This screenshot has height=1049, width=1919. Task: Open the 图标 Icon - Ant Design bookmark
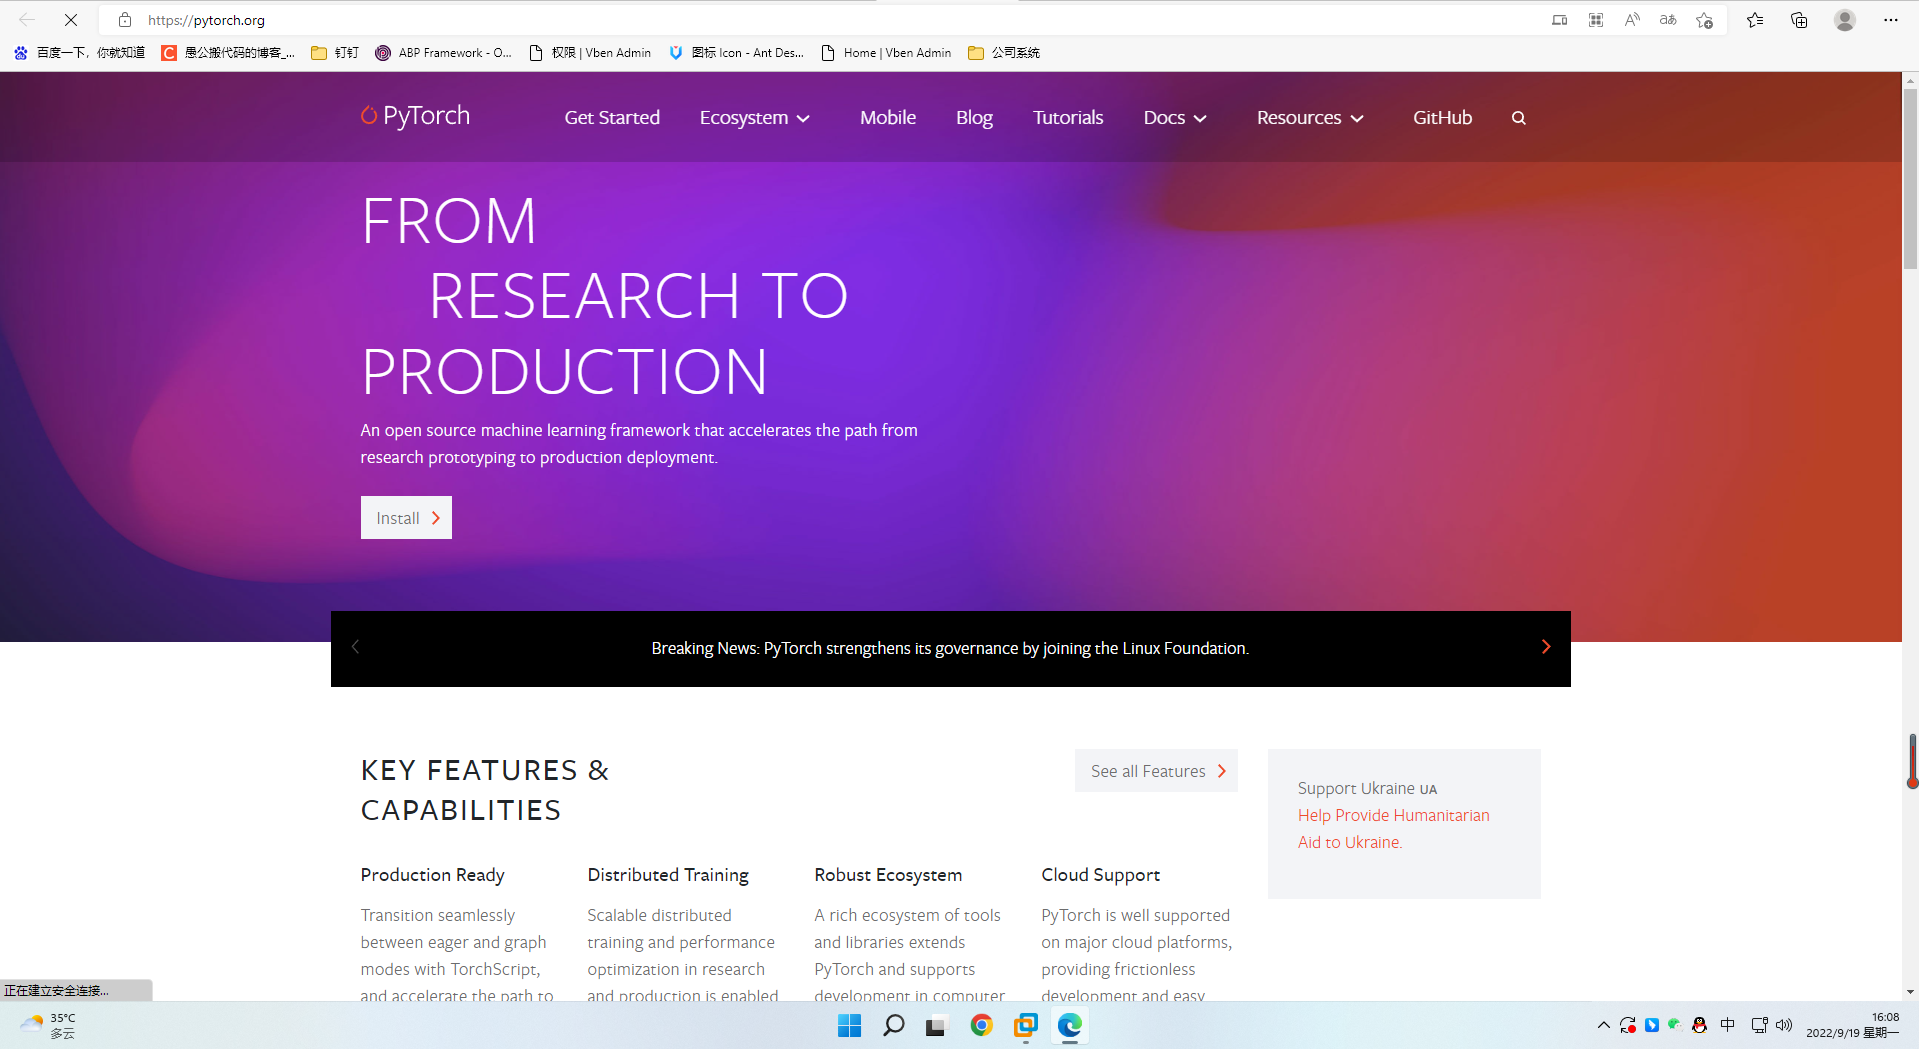736,53
